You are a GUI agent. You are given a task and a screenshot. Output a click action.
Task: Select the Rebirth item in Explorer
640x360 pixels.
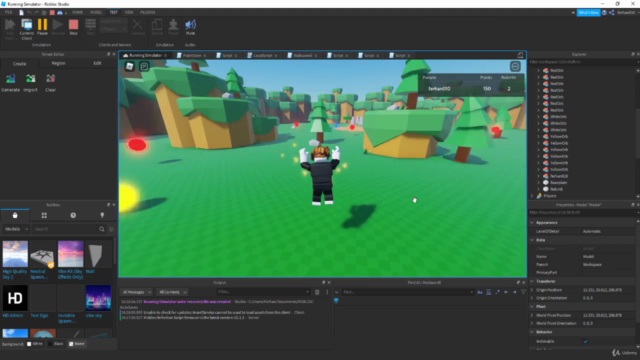point(557,189)
